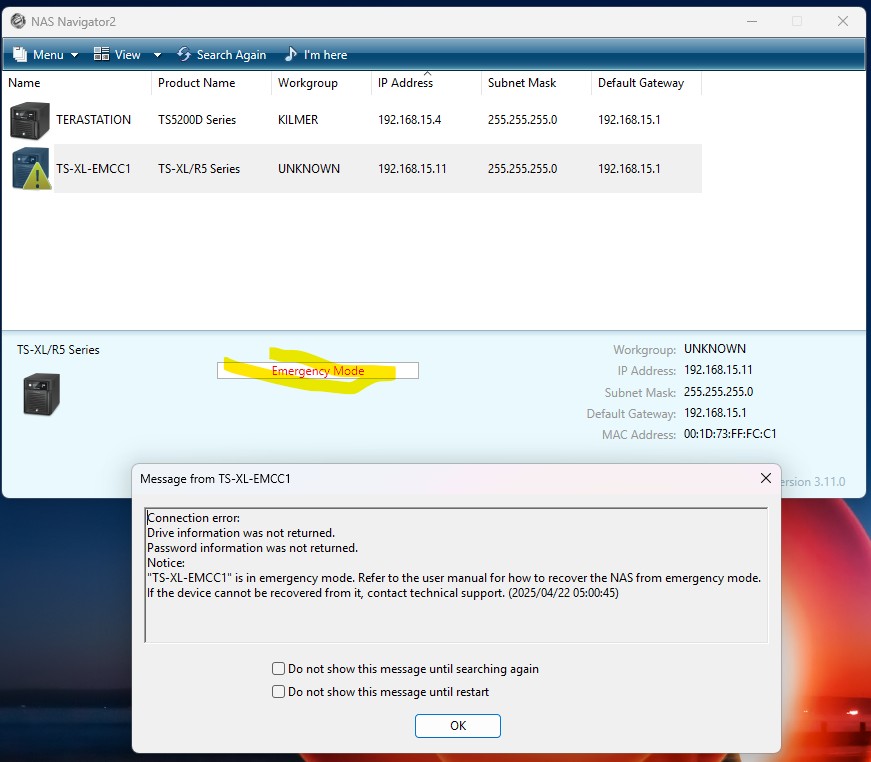871x762 pixels.
Task: Click the NAS Navigator2 title bar icon
Action: [x=18, y=21]
